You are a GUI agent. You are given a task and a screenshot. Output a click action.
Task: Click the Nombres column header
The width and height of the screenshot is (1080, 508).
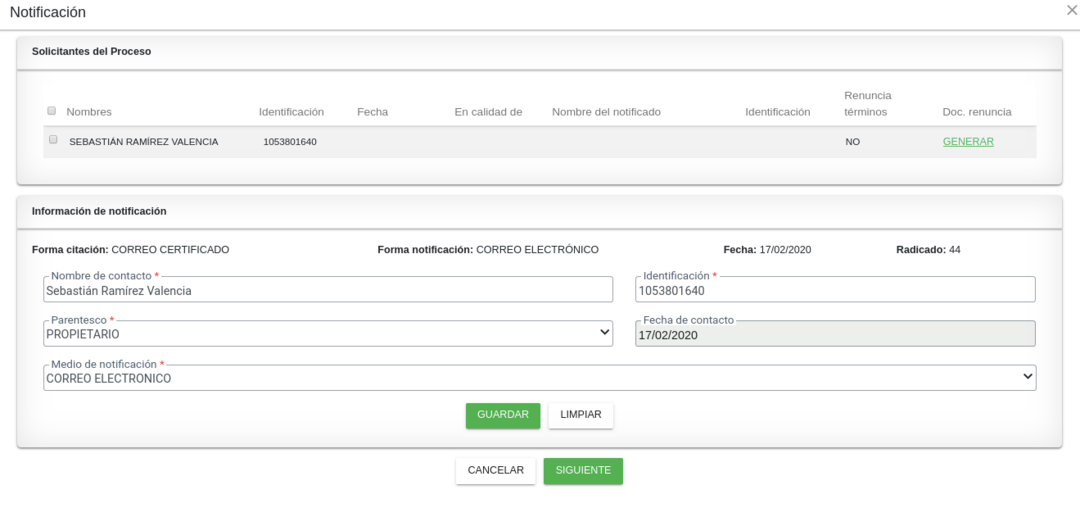pyautogui.click(x=89, y=112)
